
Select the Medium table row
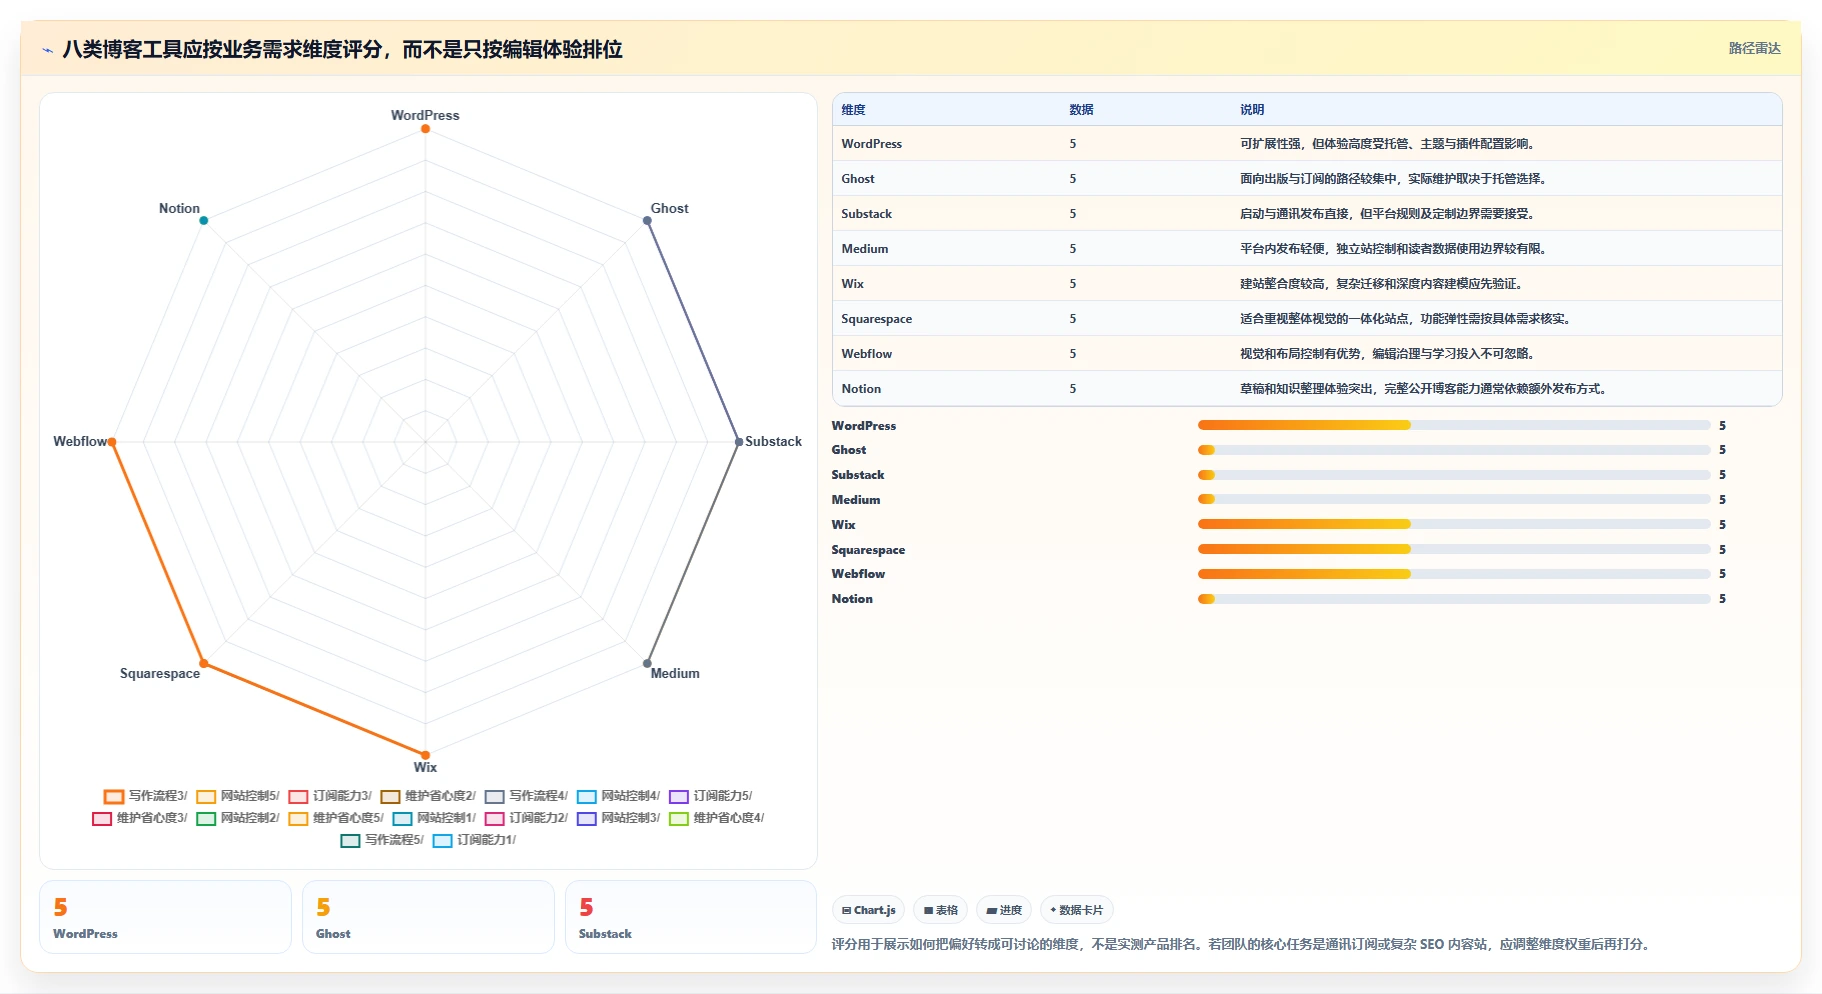pyautogui.click(x=1307, y=249)
